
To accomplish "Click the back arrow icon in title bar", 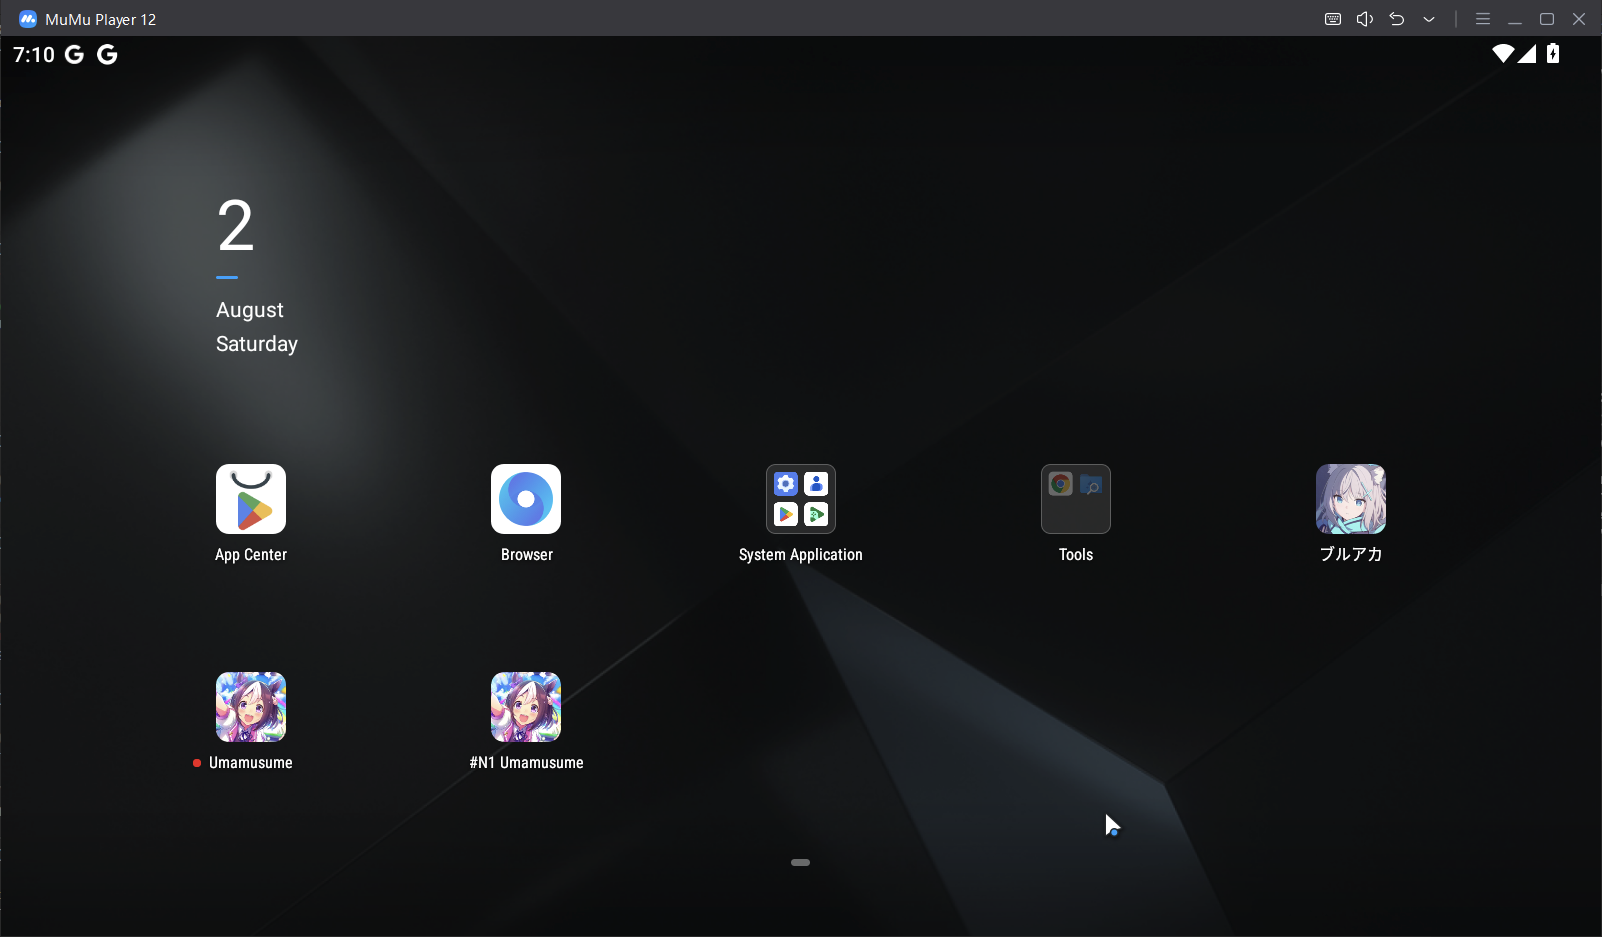I will click(1397, 19).
